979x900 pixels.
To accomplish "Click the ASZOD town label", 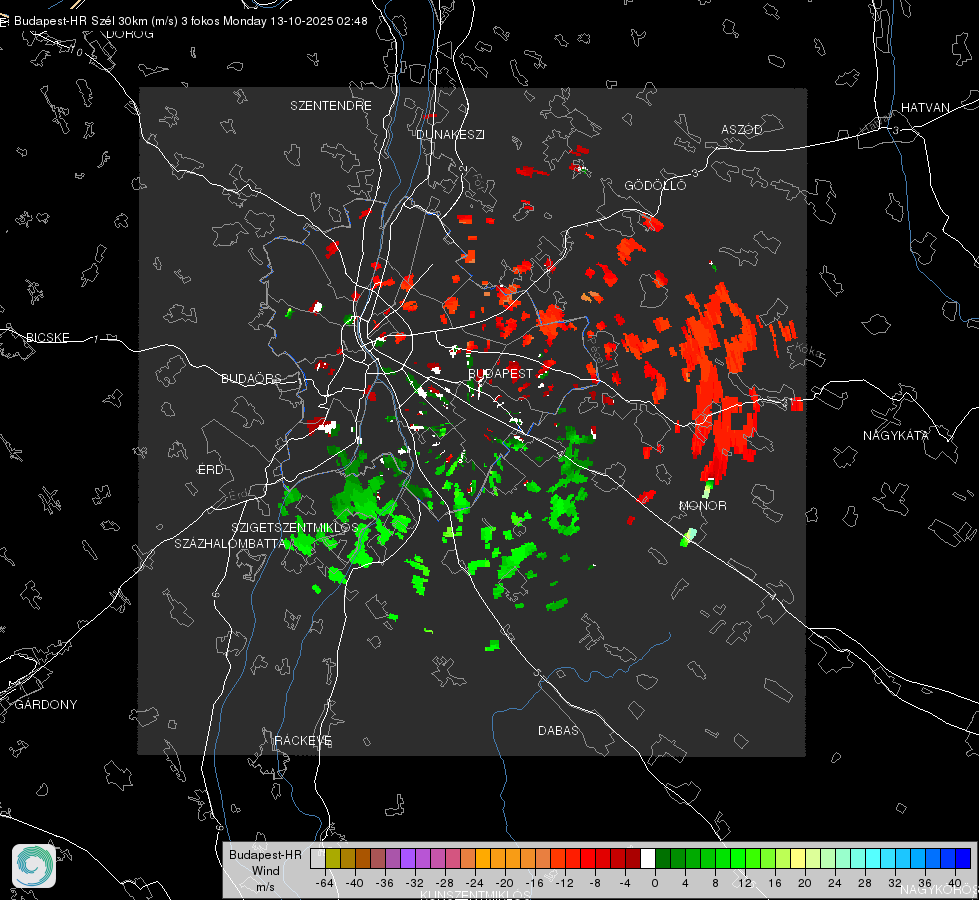I will [x=742, y=129].
